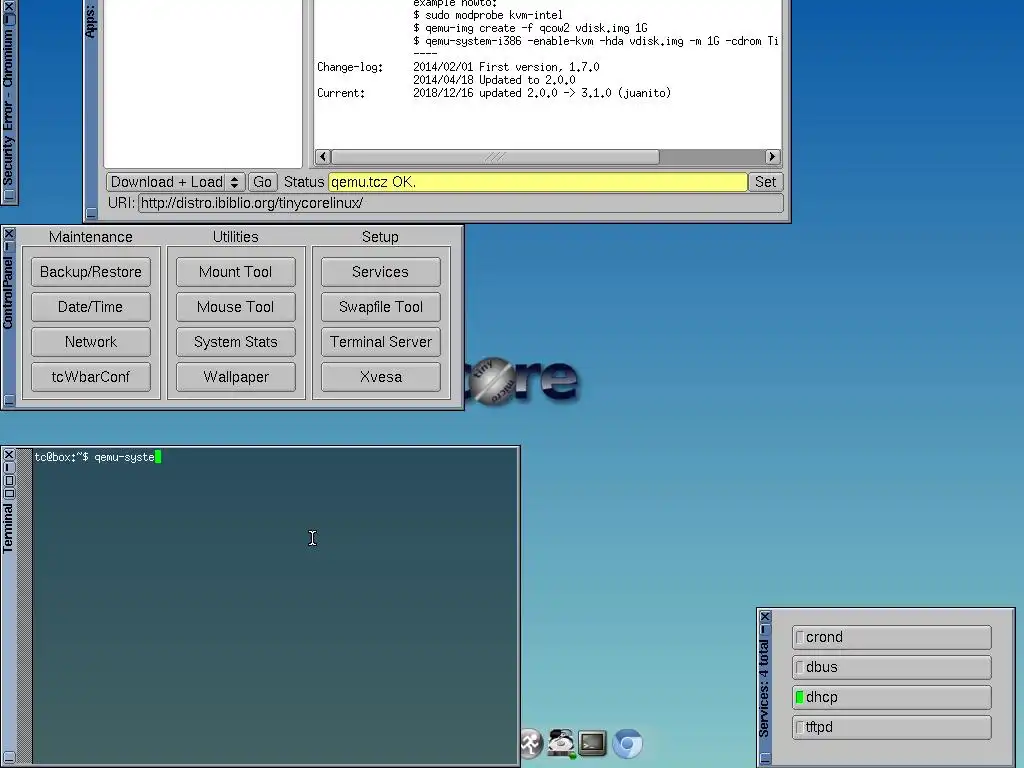Open the Swapfile Tool
The image size is (1024, 768).
point(381,307)
